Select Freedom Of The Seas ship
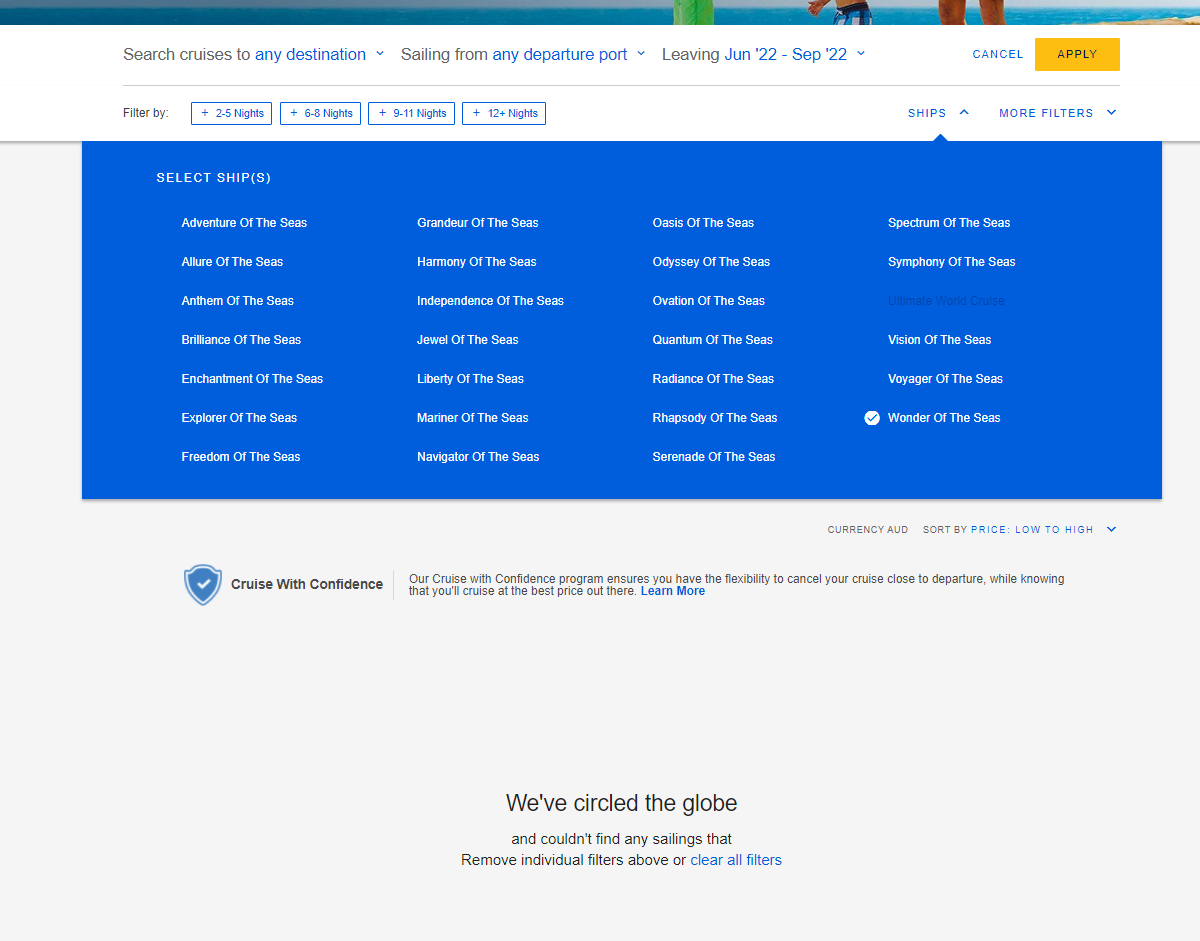 pyautogui.click(x=241, y=457)
